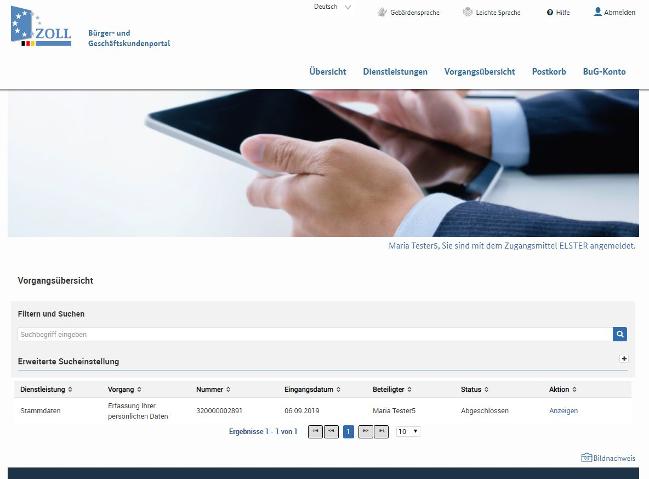649x479 pixels.
Task: Open the Hilfe help page
Action: [x=558, y=12]
